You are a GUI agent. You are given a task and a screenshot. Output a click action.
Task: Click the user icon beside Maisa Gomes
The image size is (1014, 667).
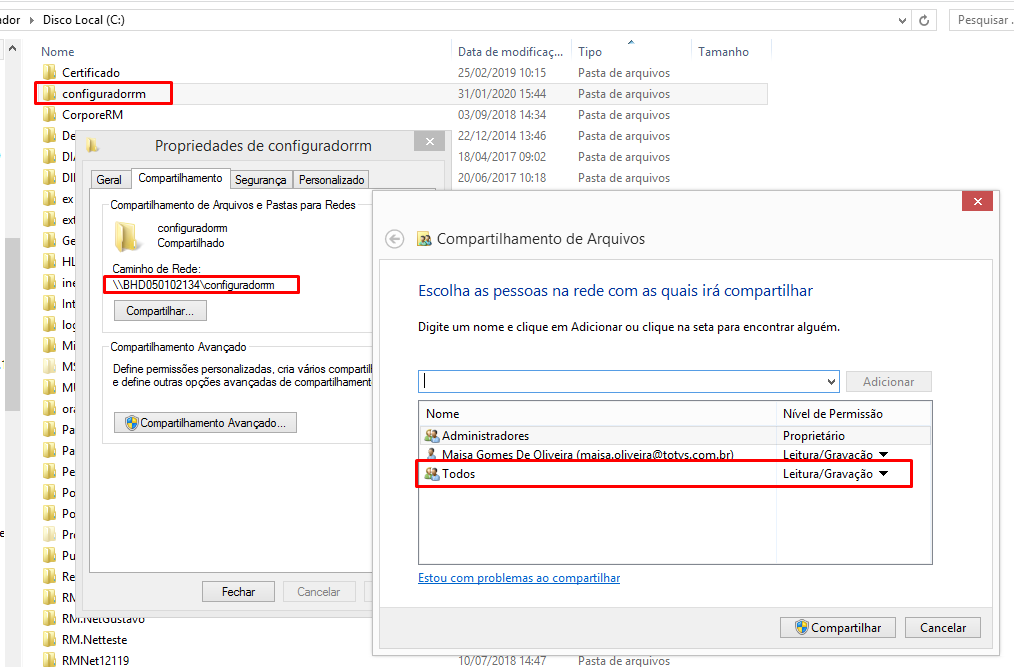[432, 454]
